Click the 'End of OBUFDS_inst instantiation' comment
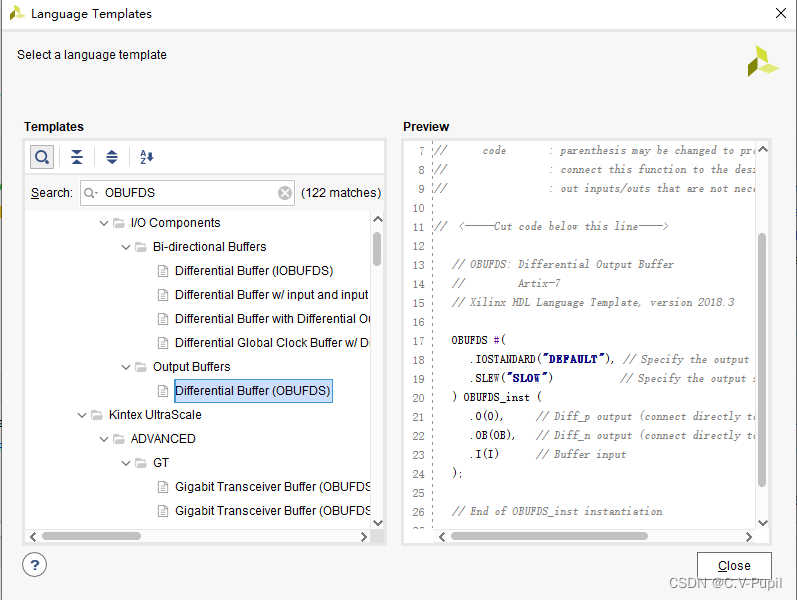 click(557, 512)
